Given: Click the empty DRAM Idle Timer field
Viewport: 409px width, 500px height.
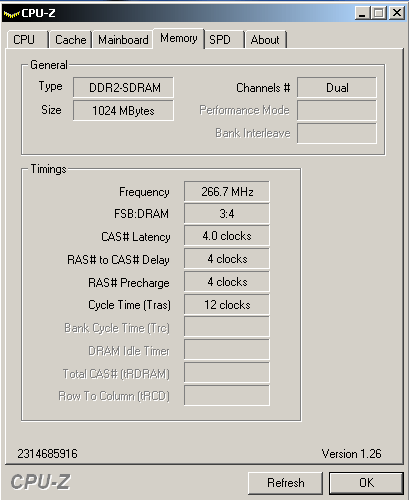Looking at the screenshot, I should (x=227, y=350).
